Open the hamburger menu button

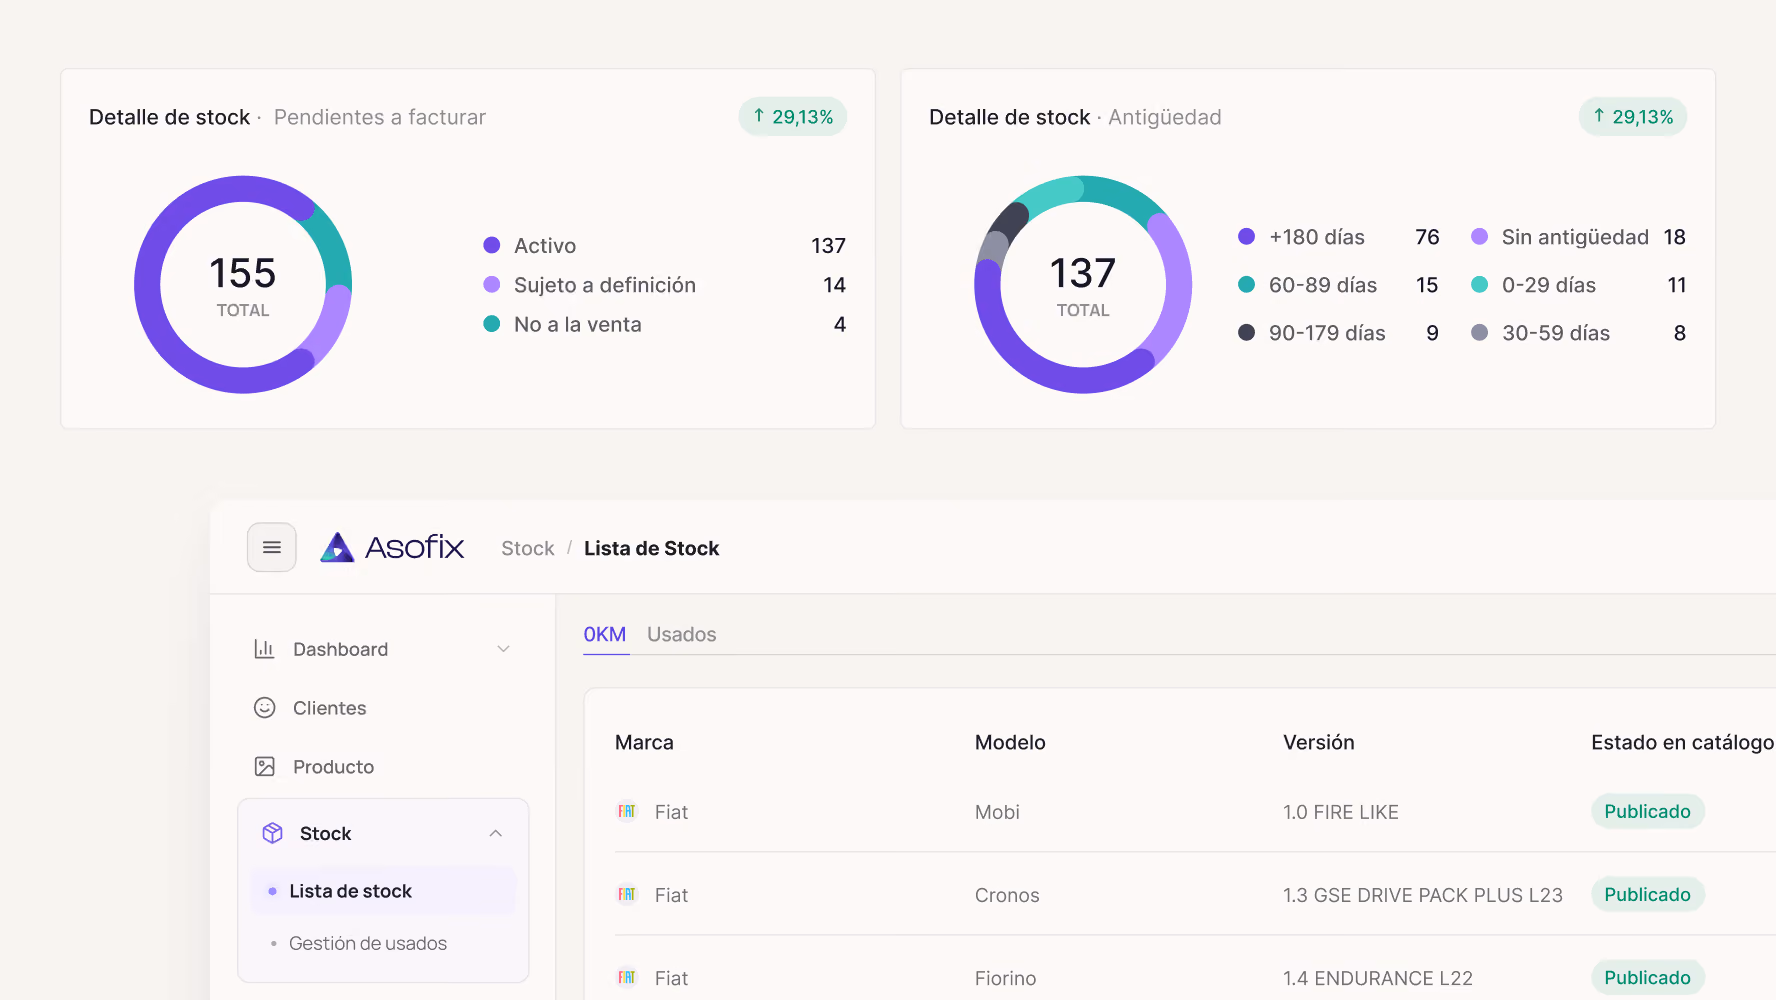(x=272, y=547)
